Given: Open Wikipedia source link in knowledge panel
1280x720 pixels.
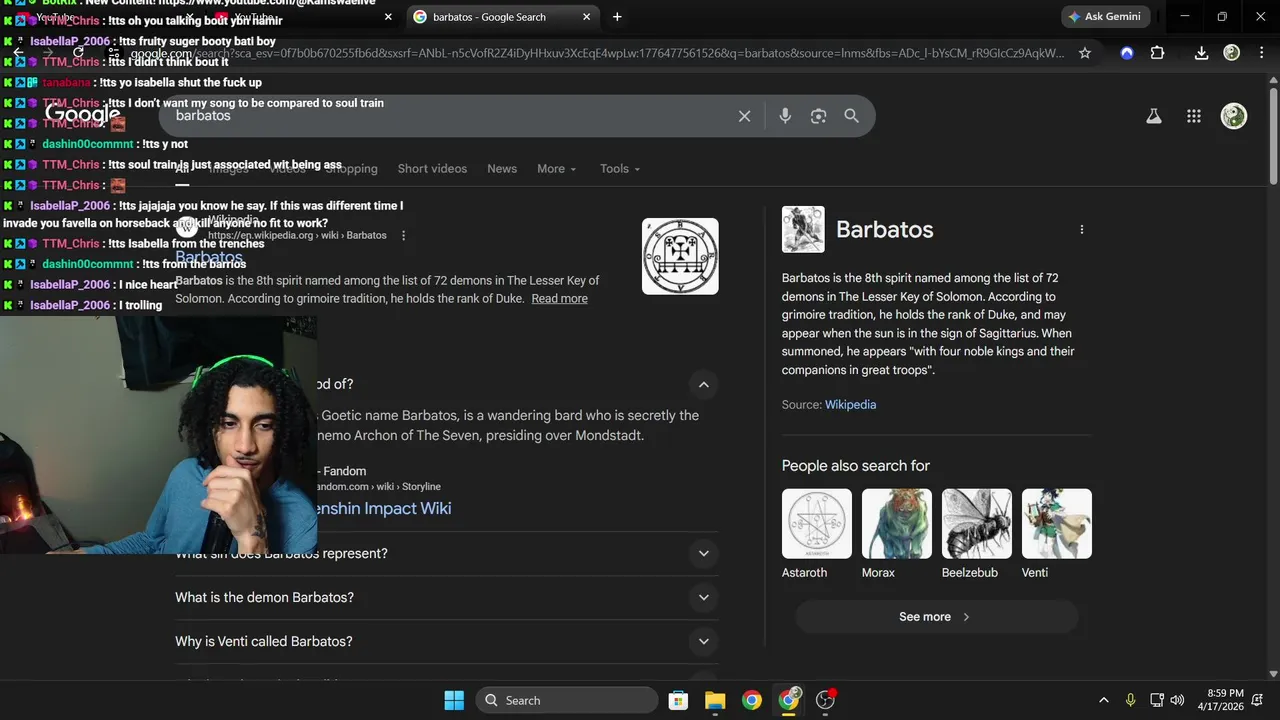Looking at the screenshot, I should (850, 405).
